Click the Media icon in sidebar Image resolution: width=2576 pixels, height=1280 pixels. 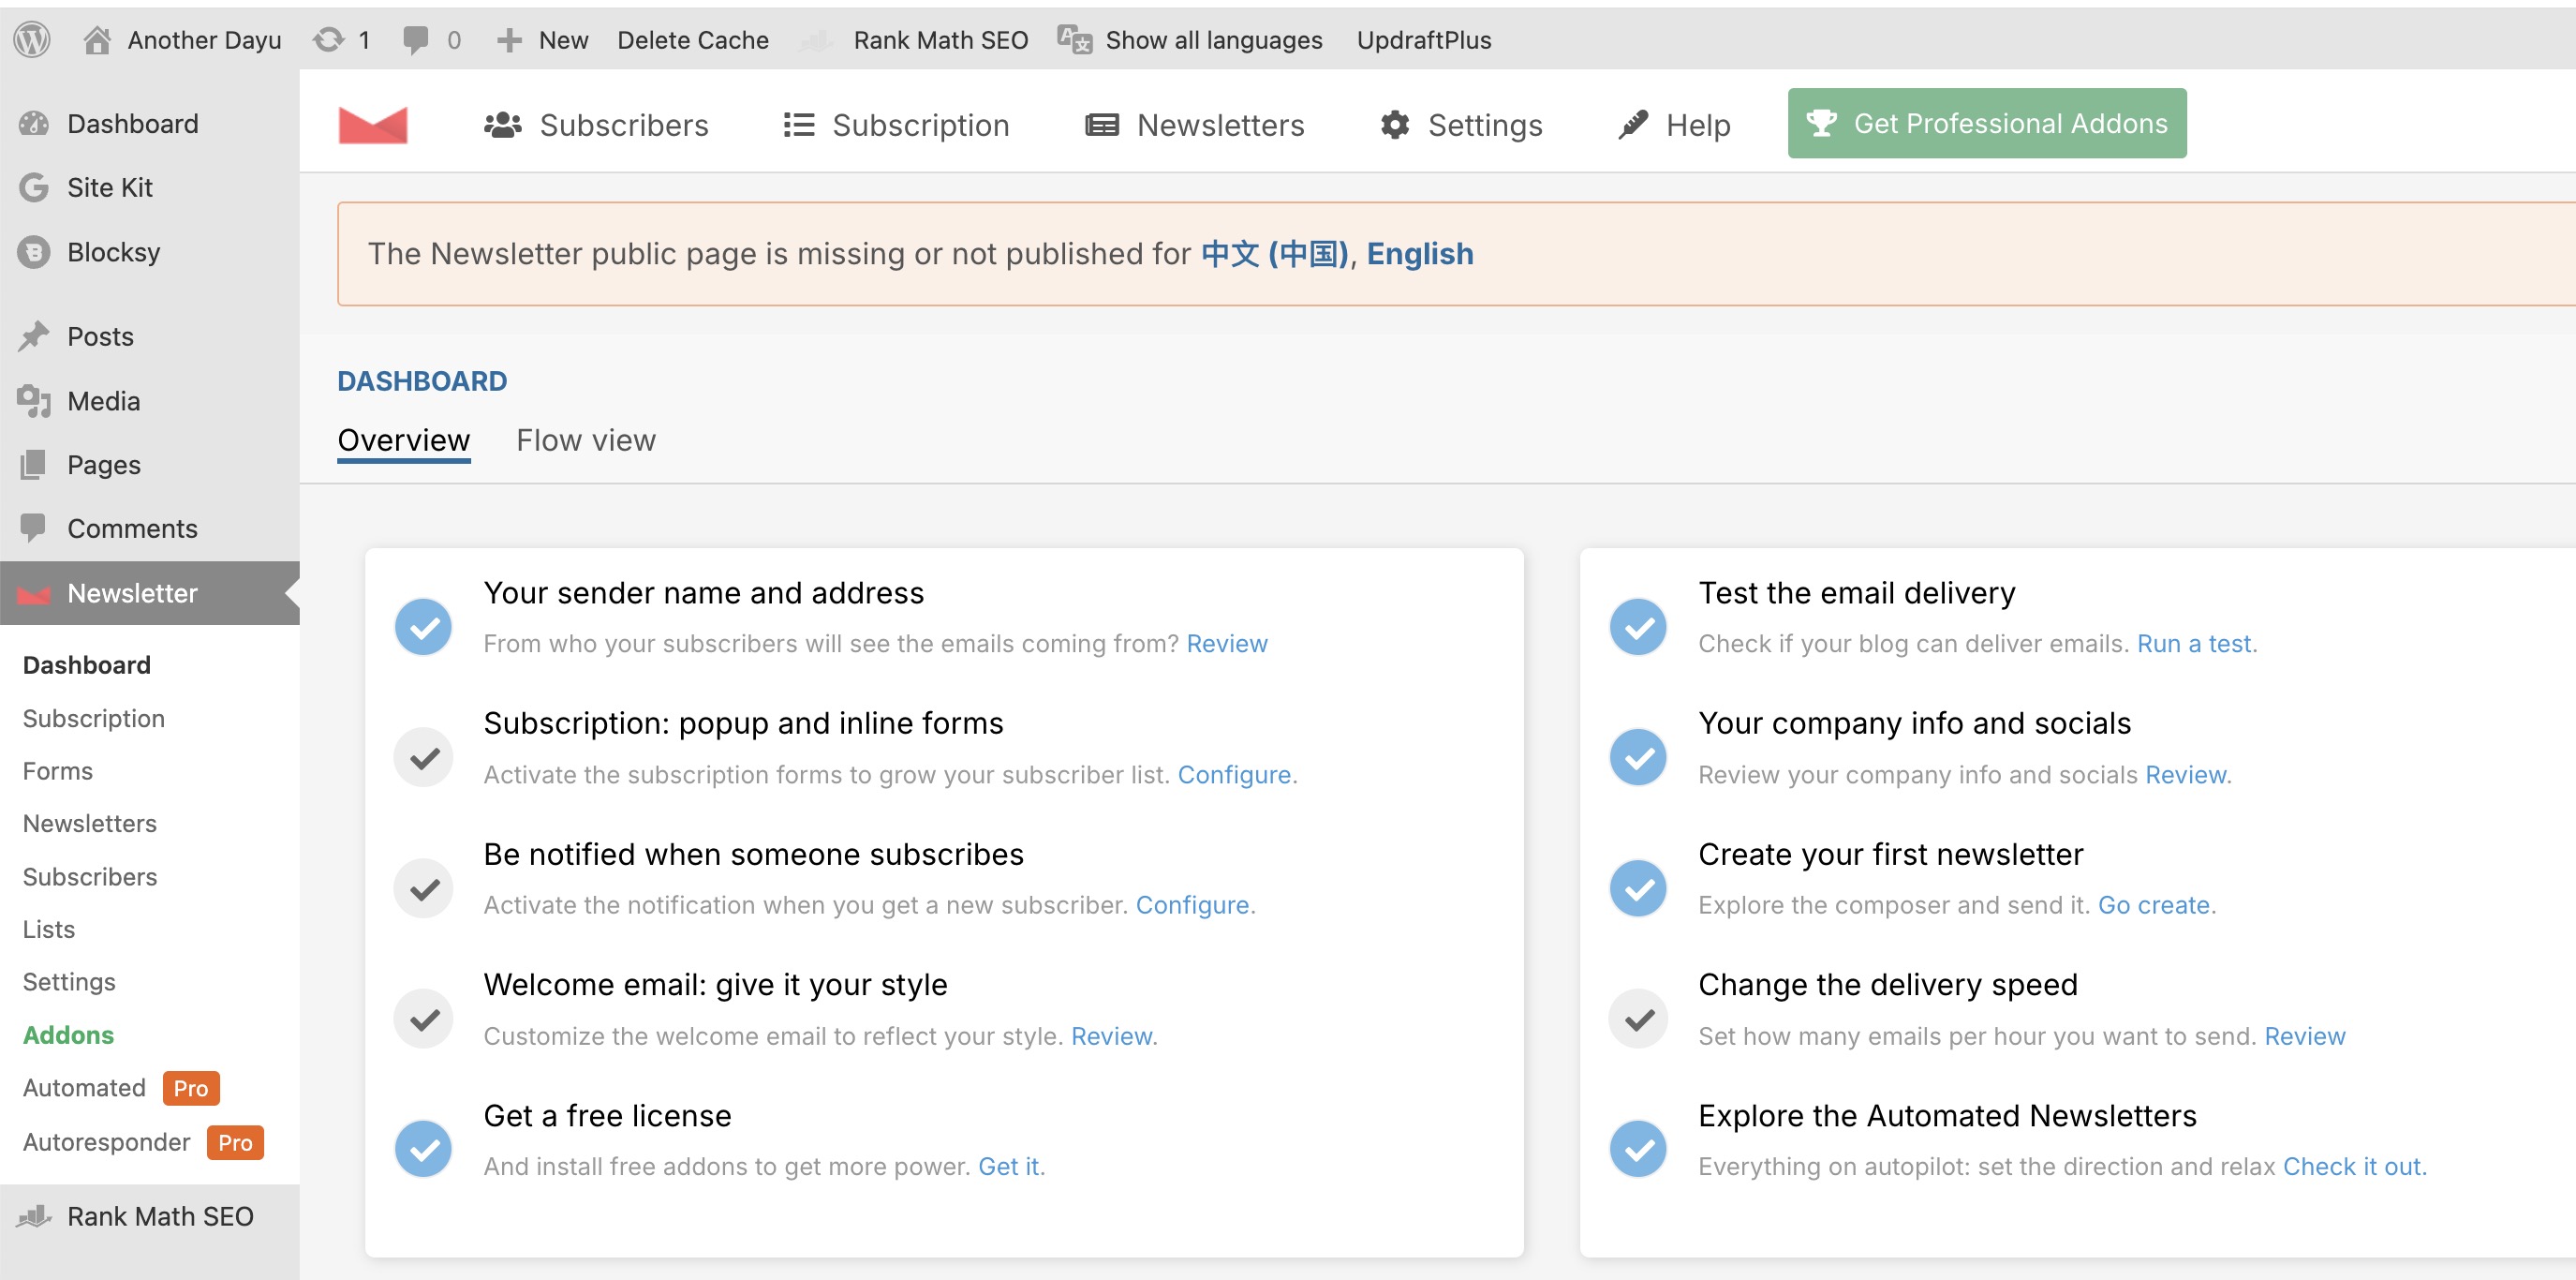click(x=34, y=401)
